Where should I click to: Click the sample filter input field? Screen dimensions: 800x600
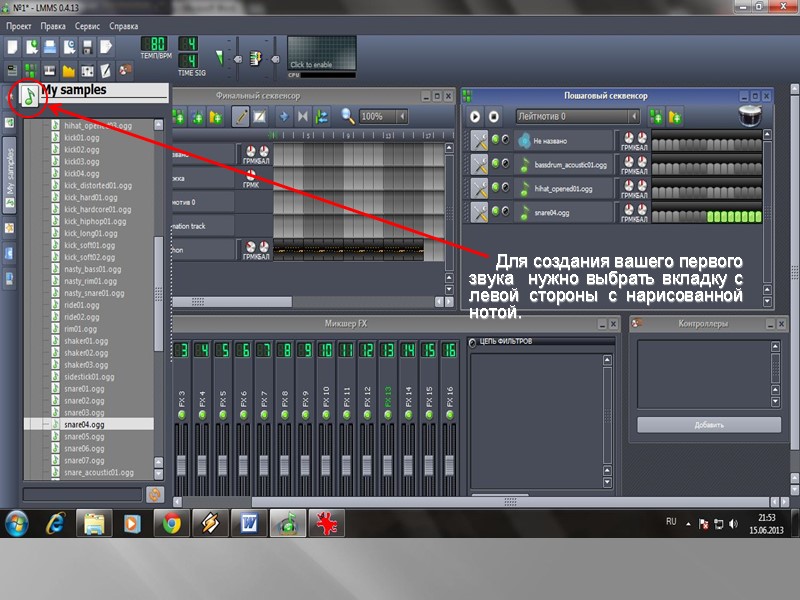(83, 494)
